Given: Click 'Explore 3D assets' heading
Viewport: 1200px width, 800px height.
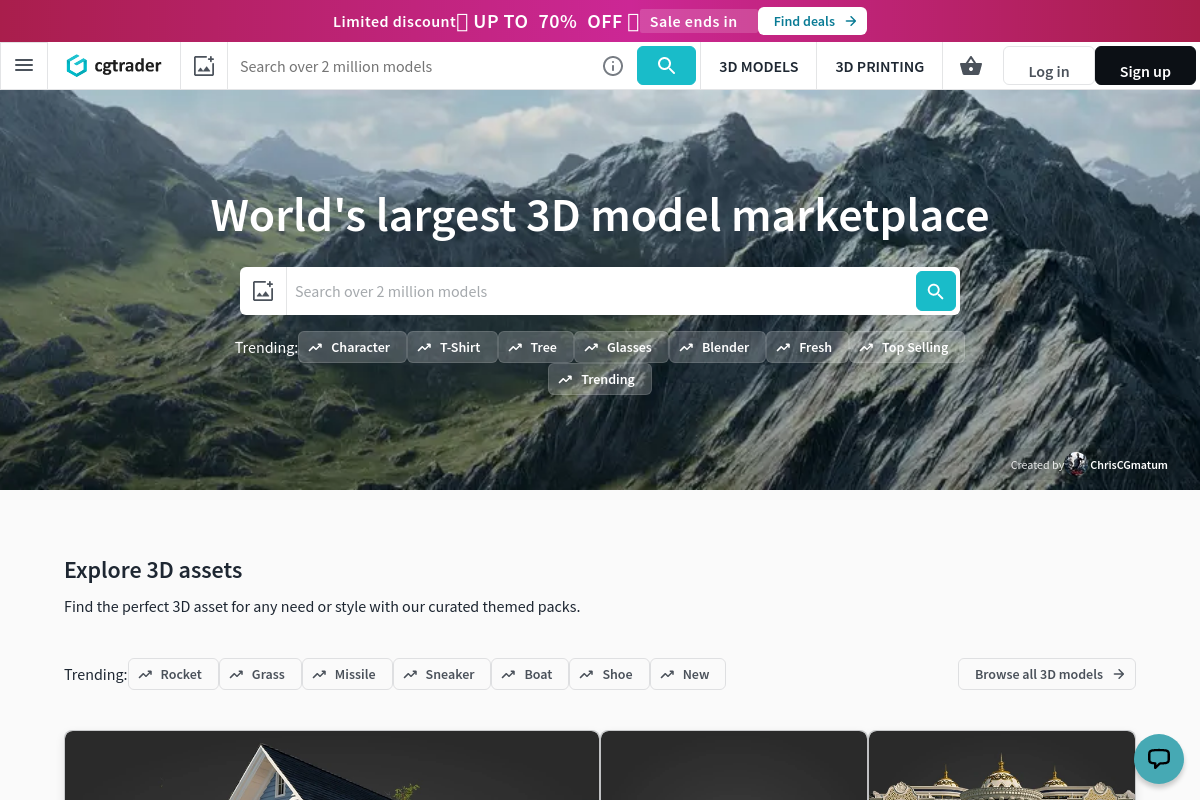Looking at the screenshot, I should [153, 570].
